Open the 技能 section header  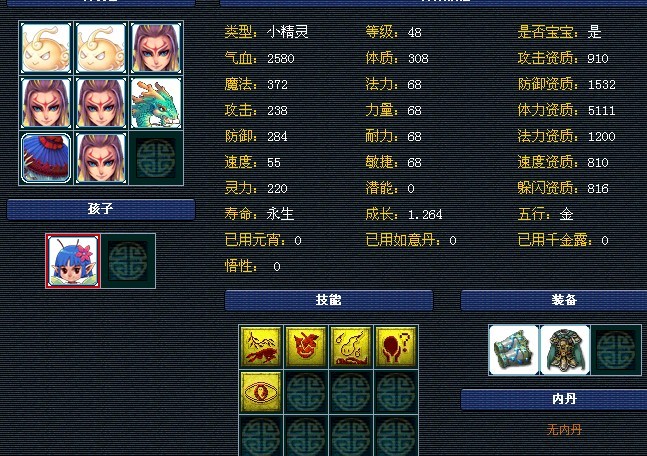tap(329, 300)
